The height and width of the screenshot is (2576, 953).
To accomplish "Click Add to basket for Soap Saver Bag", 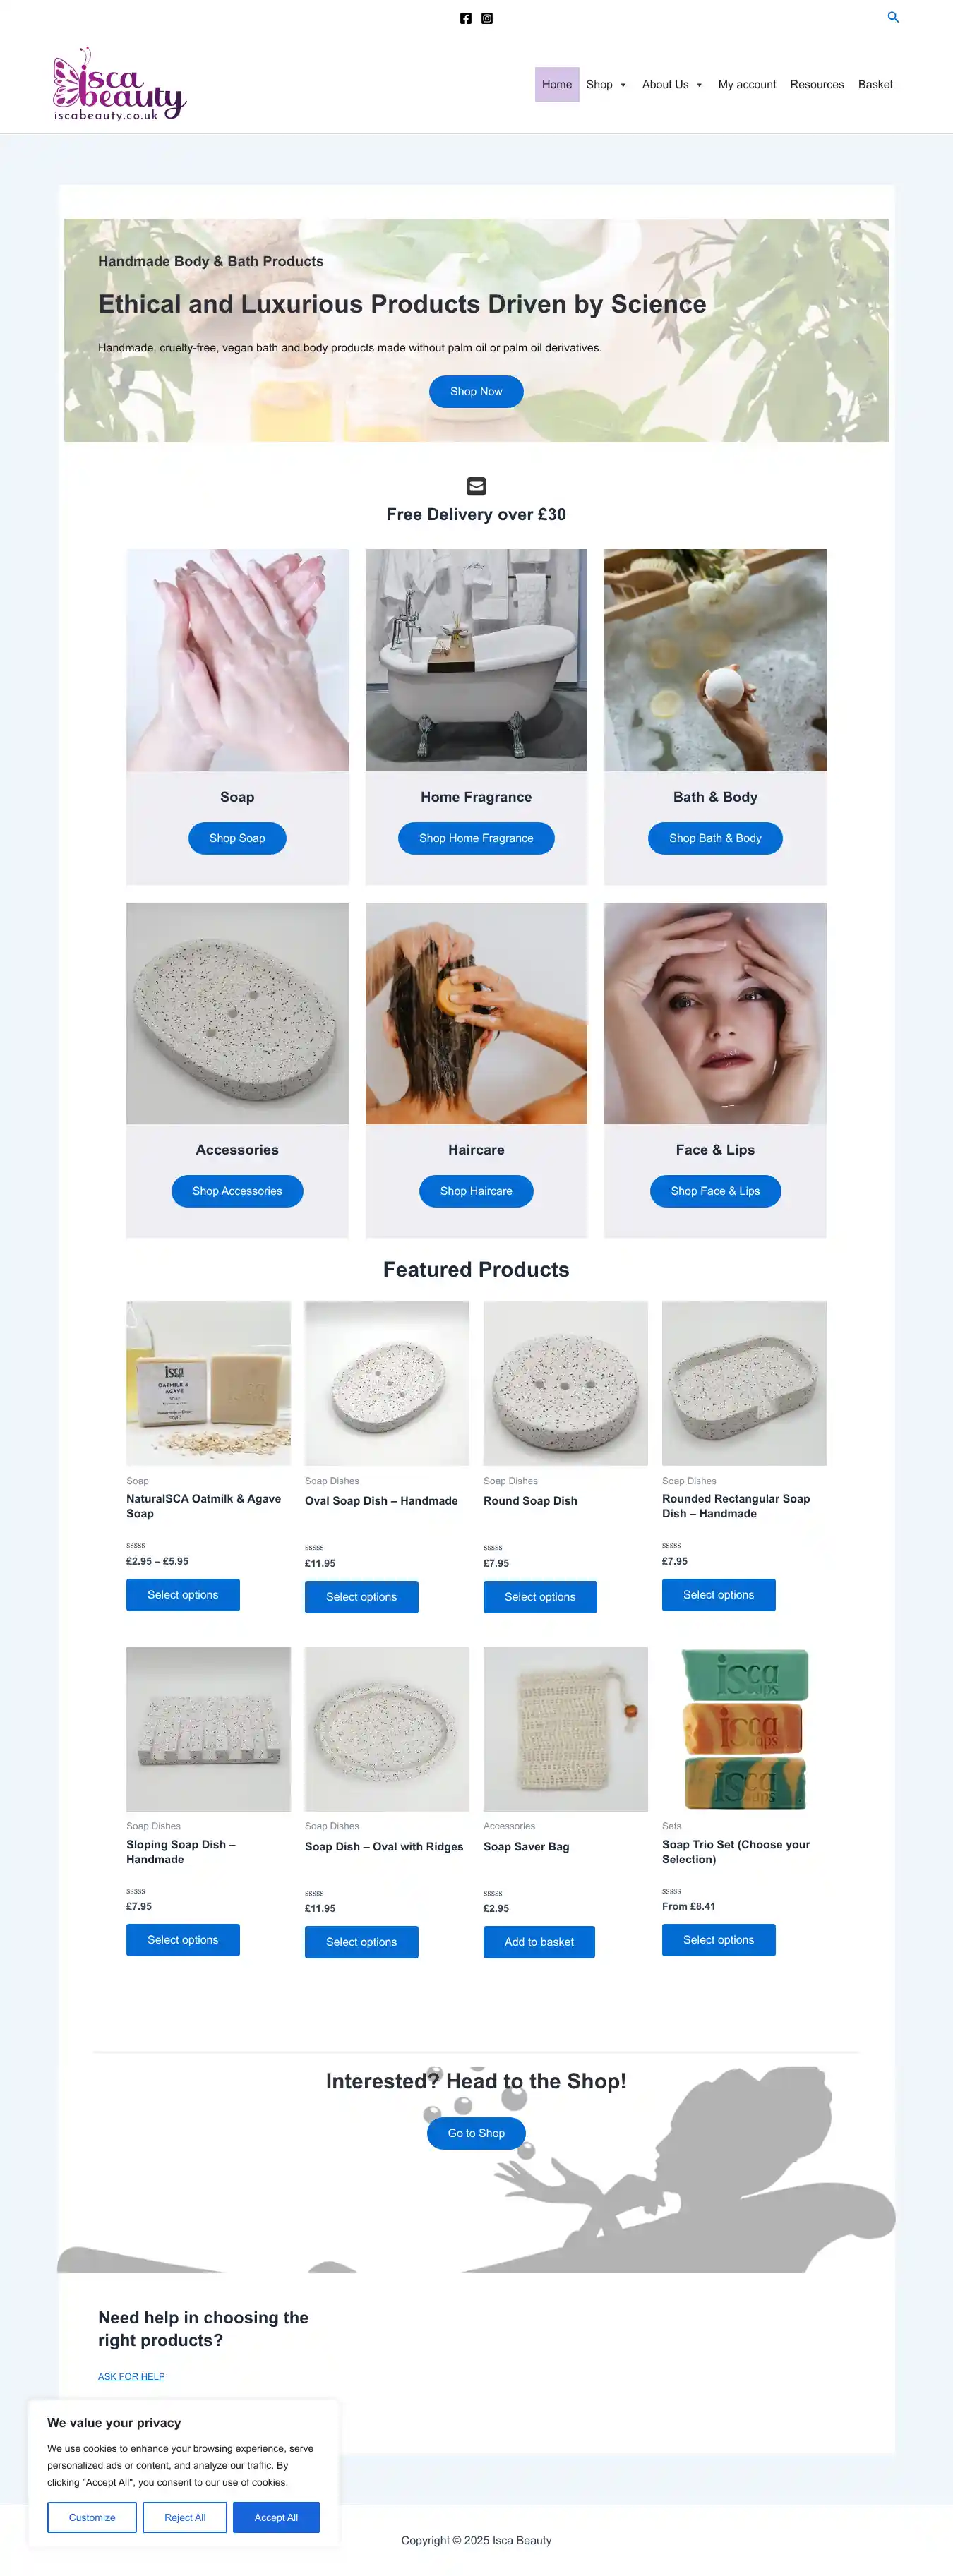I will click(x=539, y=1942).
